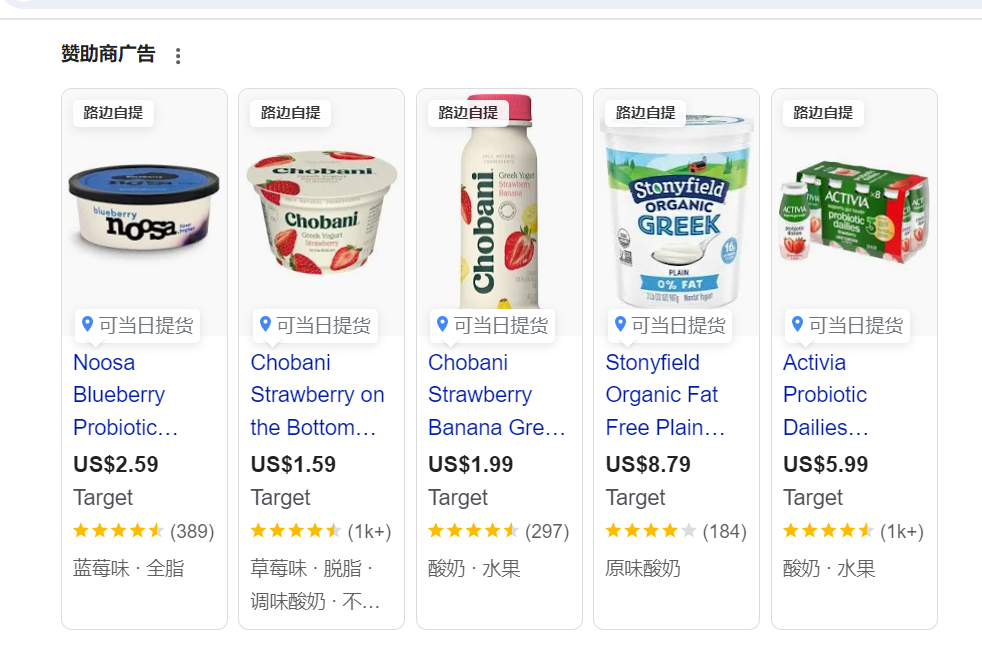
Task: Open the Chobani drink bottle product image
Action: [x=499, y=202]
